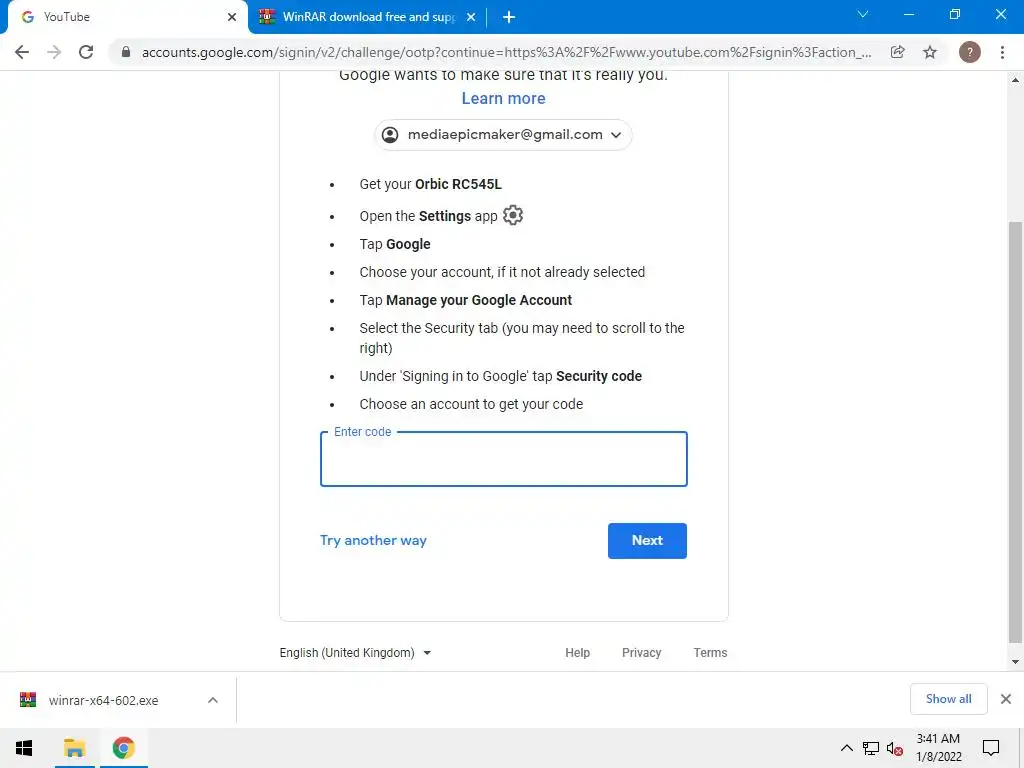View site information lock icon

[126, 52]
